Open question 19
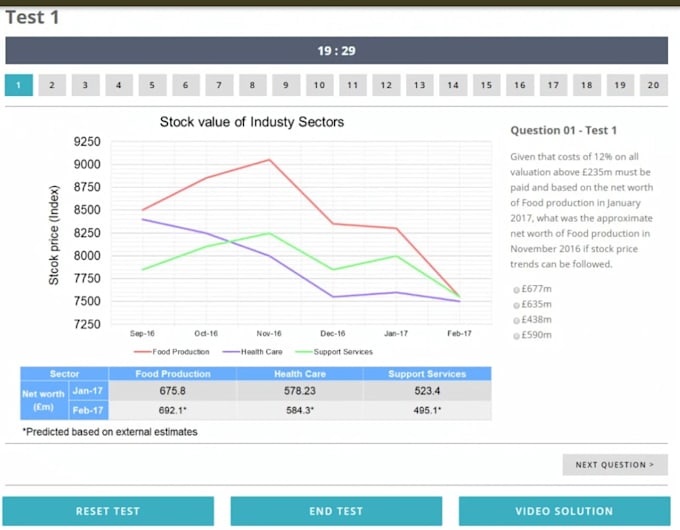The image size is (680, 530). (x=620, y=85)
